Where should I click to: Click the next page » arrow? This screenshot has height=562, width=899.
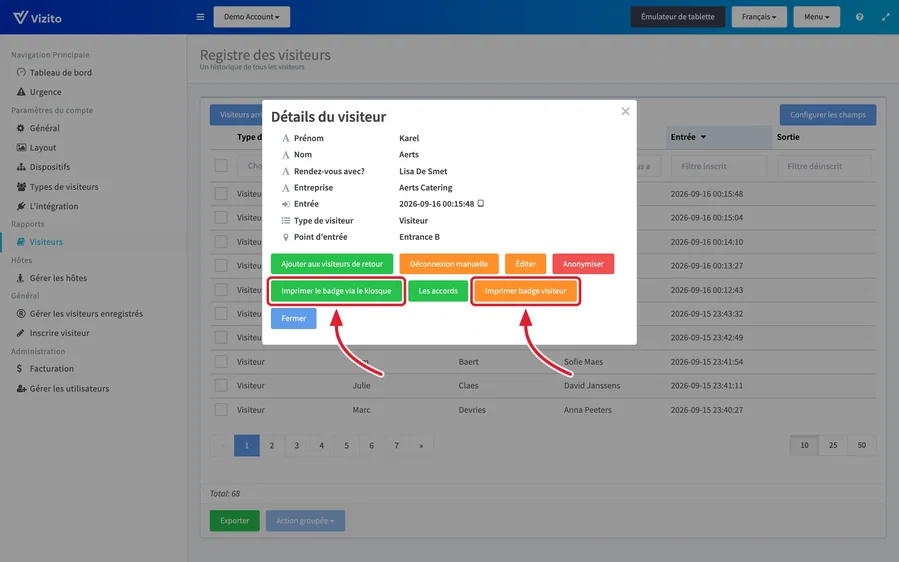[x=421, y=445]
